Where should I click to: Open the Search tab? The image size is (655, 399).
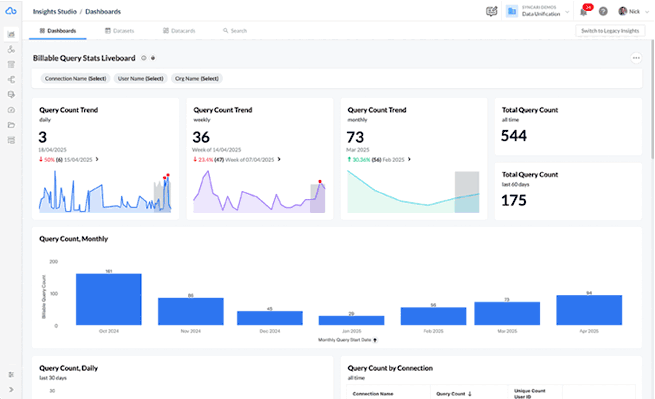pyautogui.click(x=235, y=31)
